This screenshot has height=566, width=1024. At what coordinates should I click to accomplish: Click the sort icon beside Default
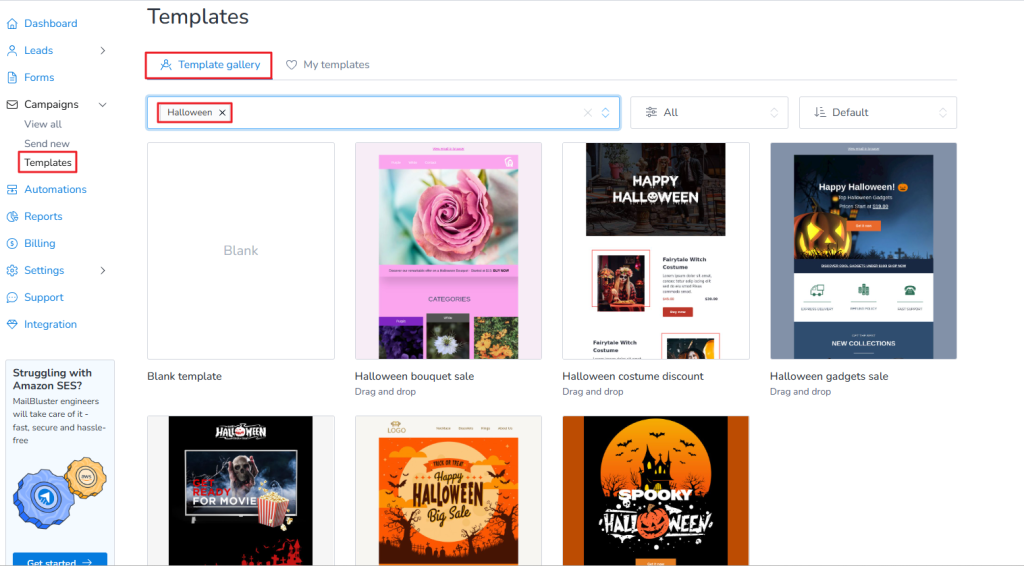(x=820, y=112)
